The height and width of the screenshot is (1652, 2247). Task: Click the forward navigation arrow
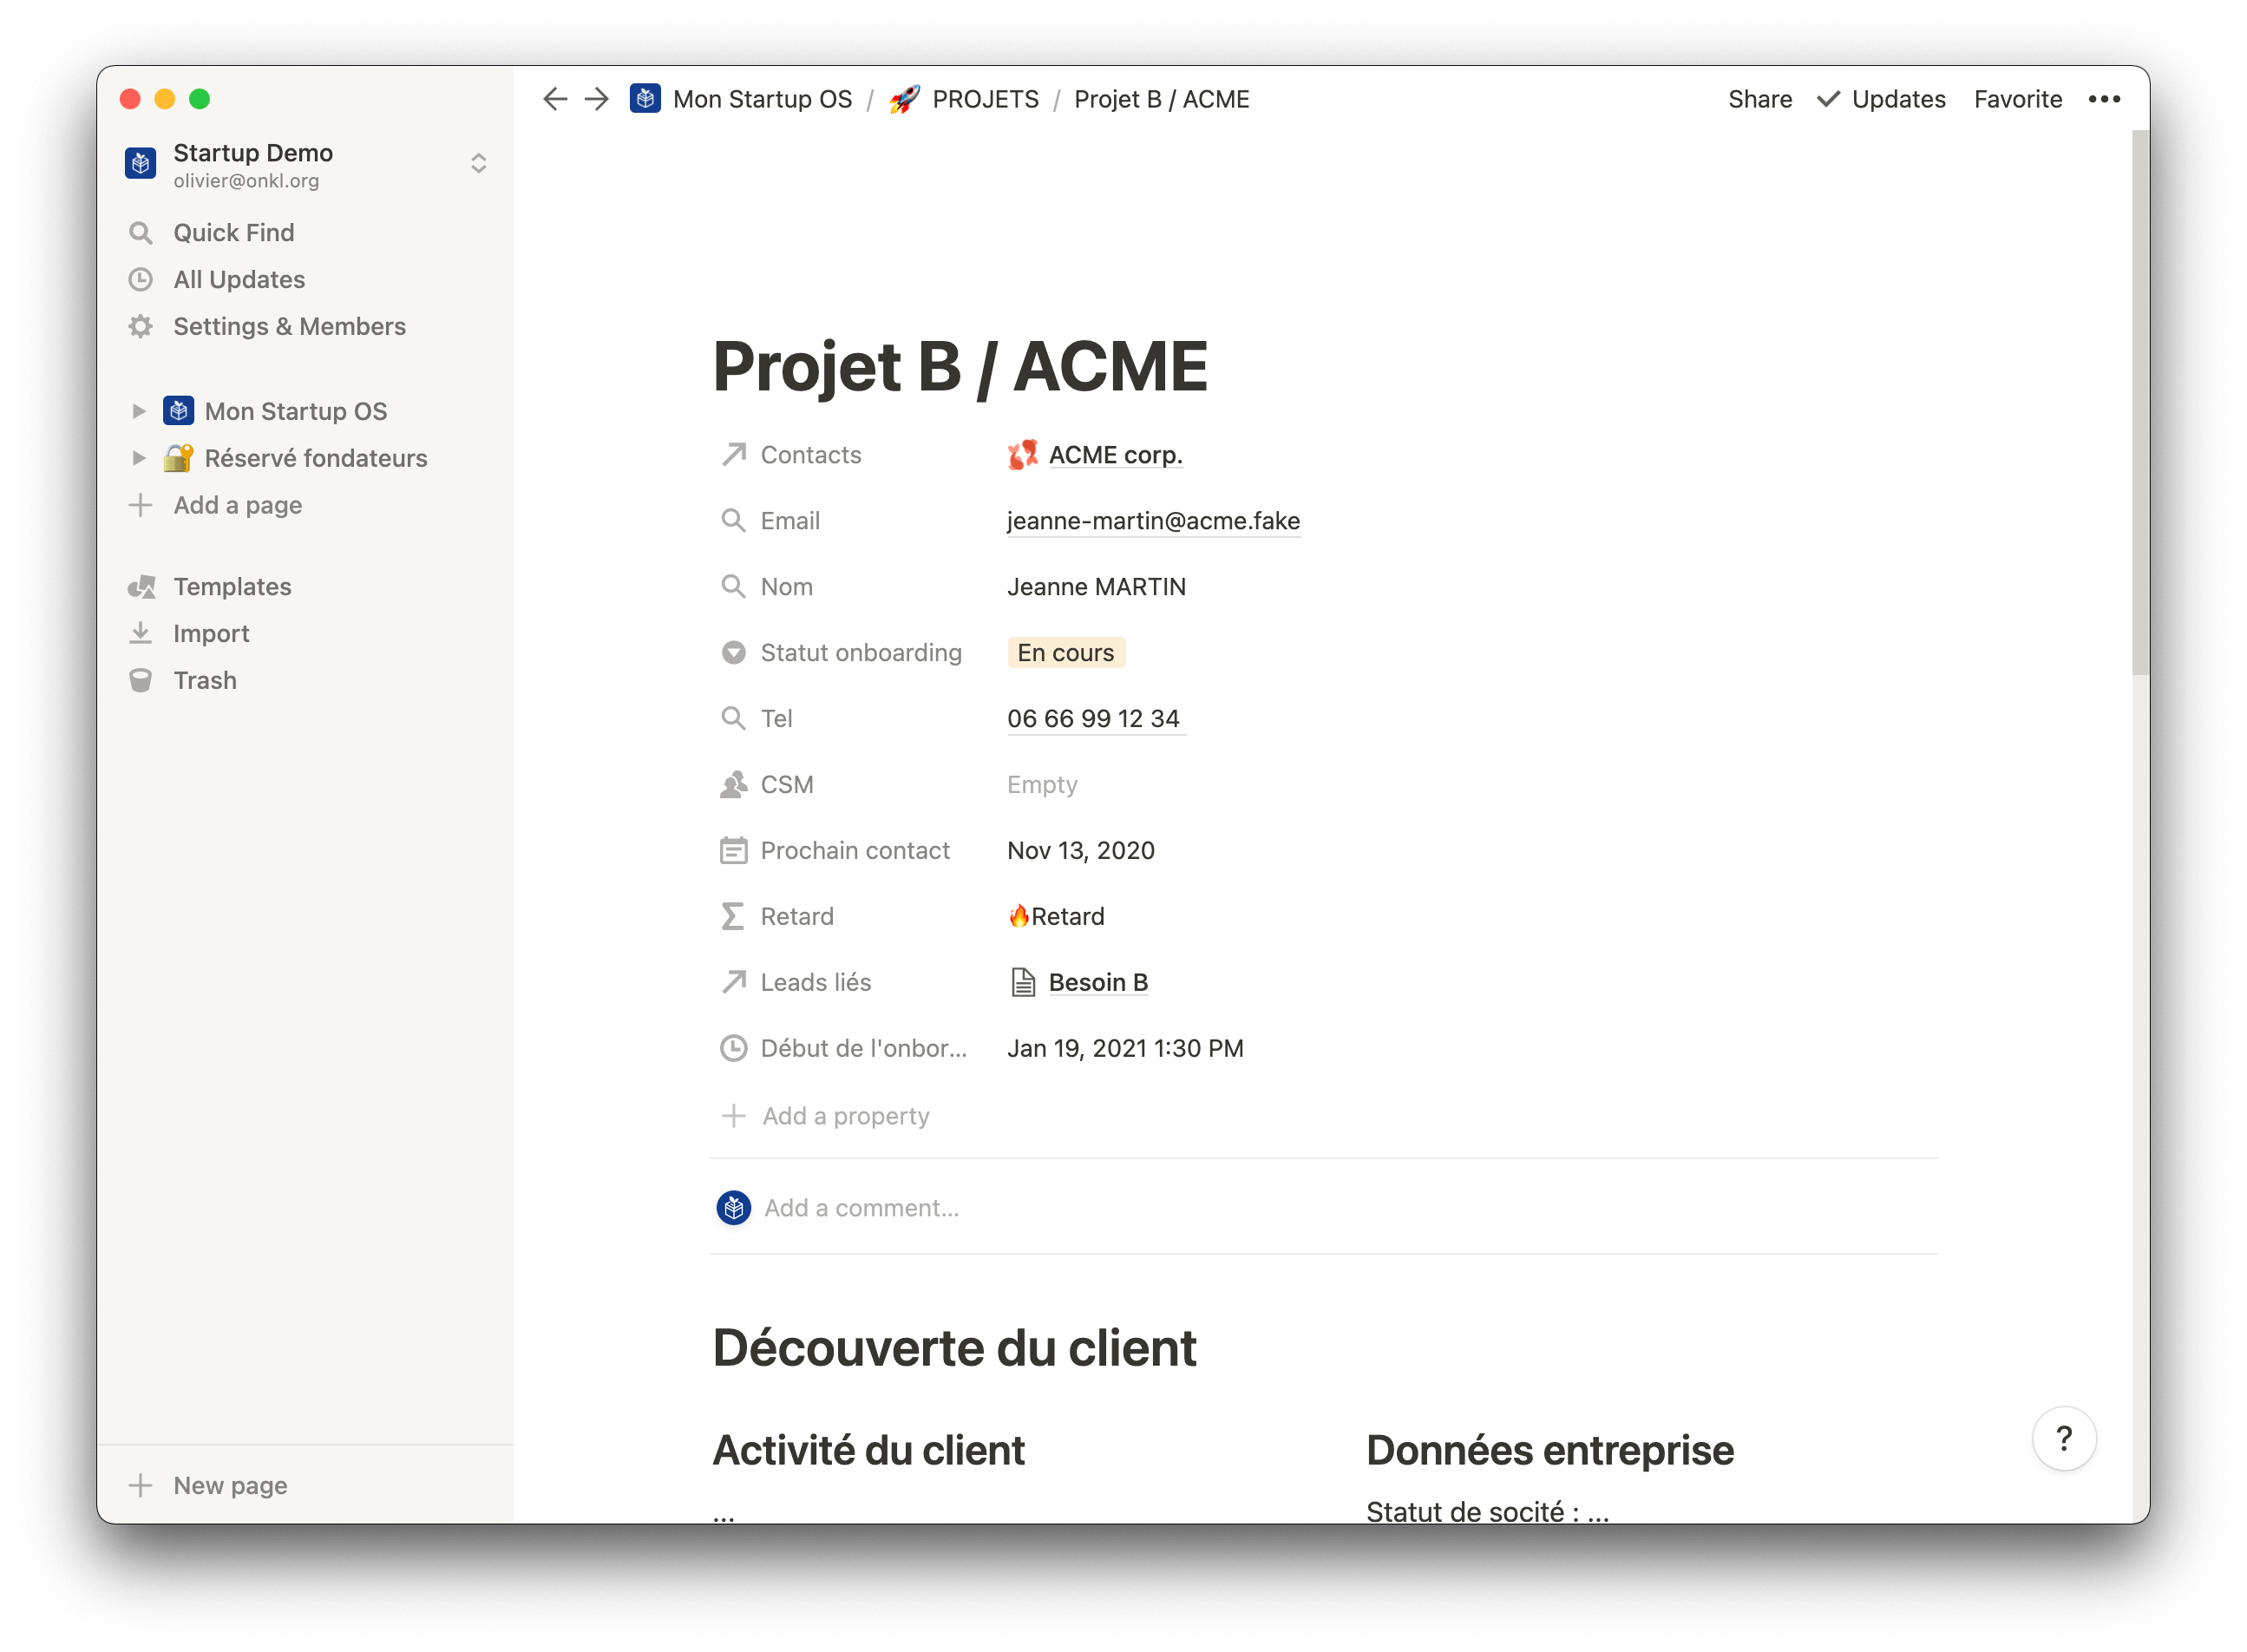pos(597,99)
